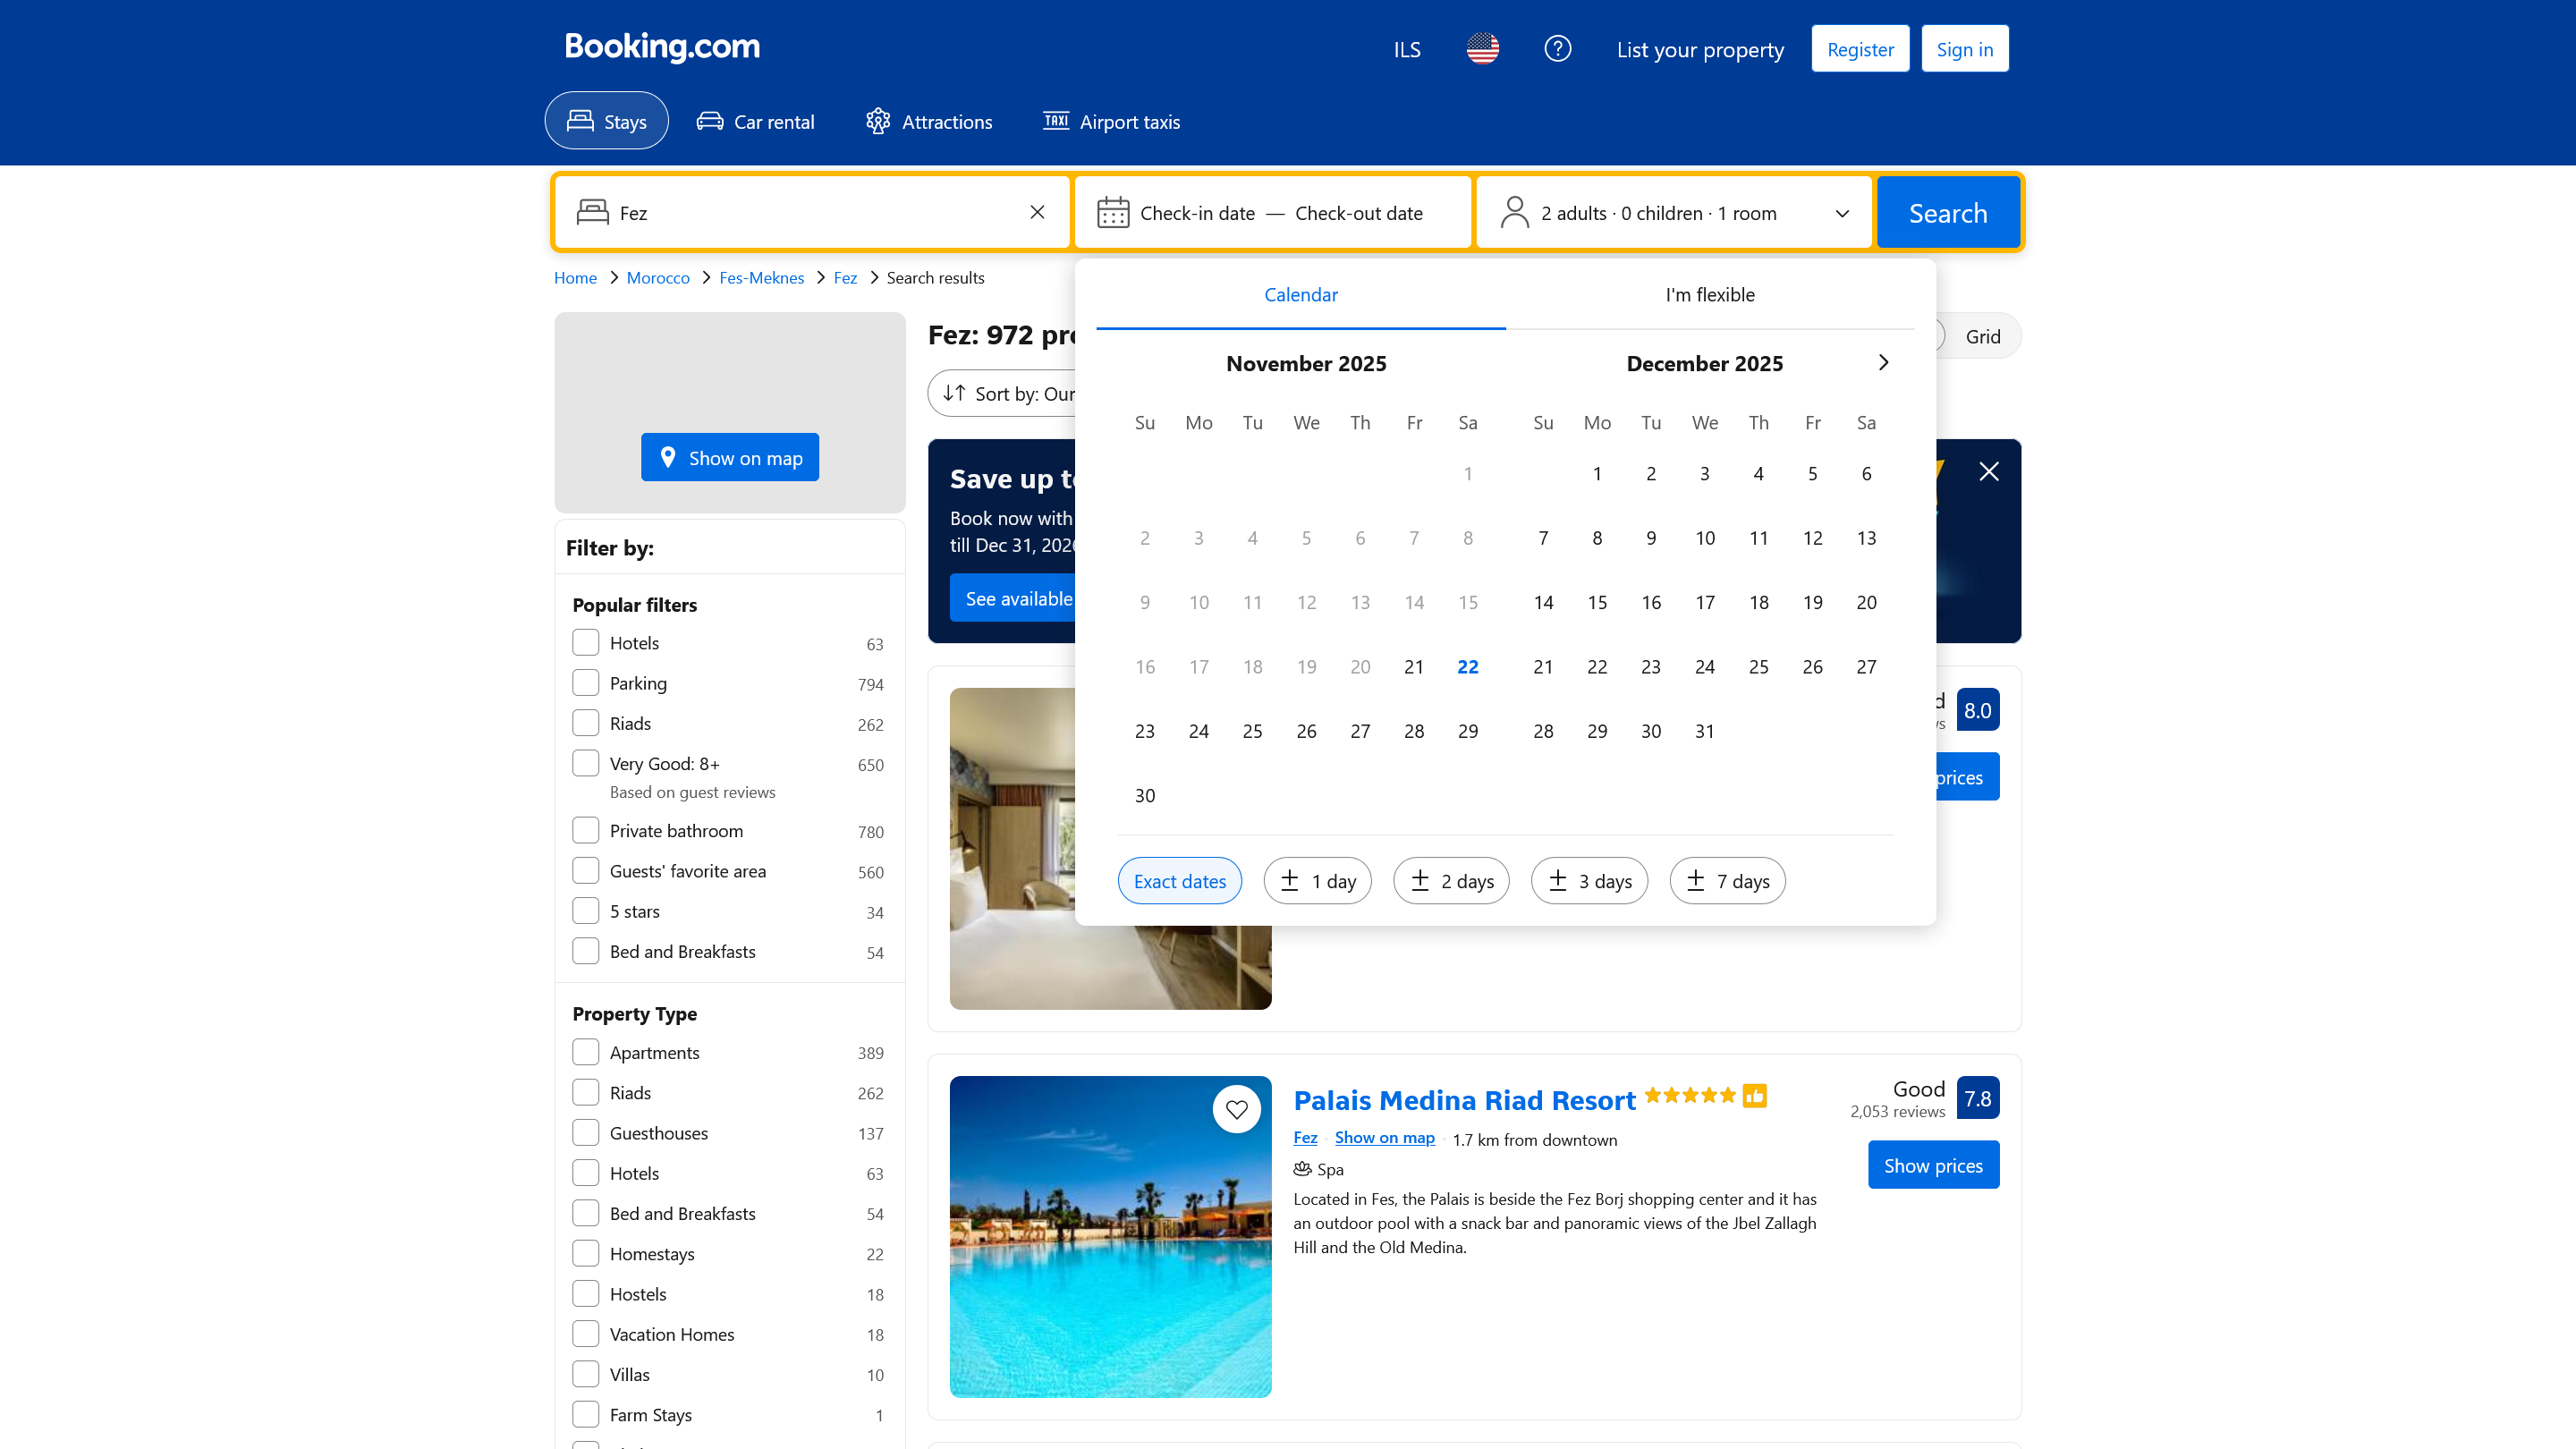Click the Search button
This screenshot has height=1449, width=2576.
[x=1947, y=211]
